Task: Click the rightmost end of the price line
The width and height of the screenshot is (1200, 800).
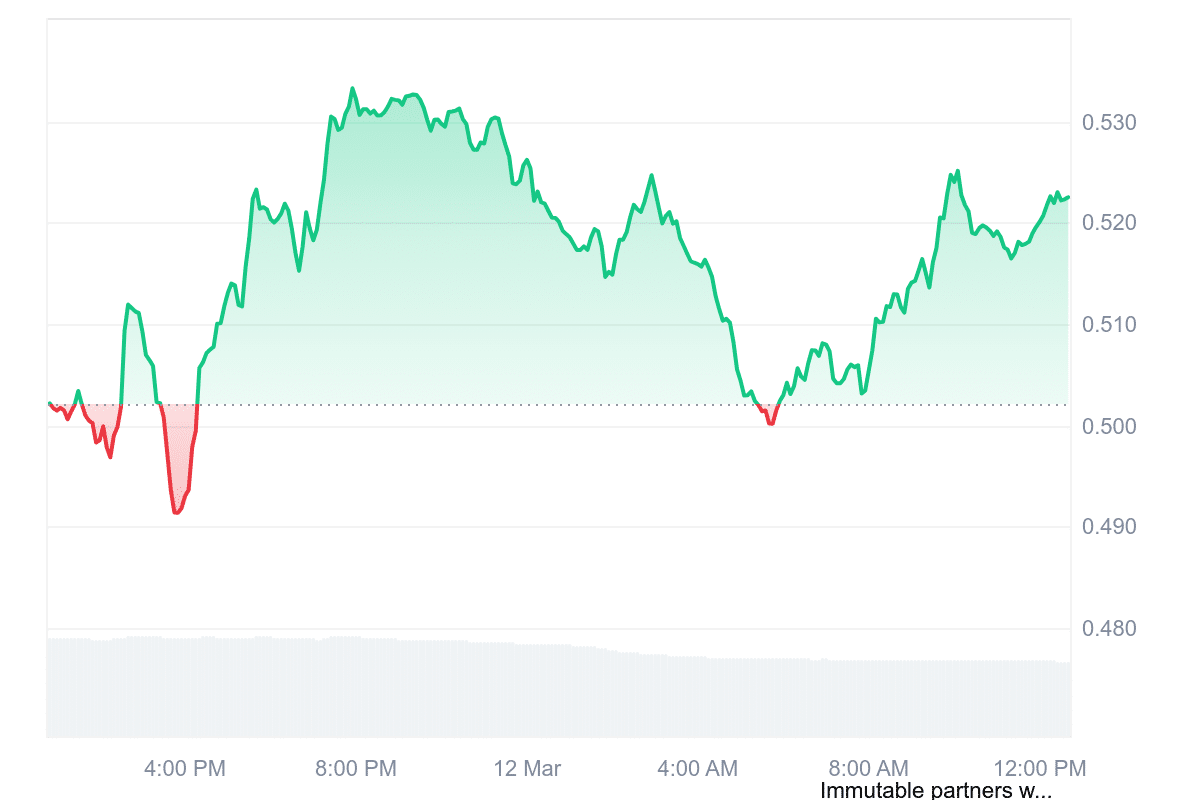Action: click(x=1068, y=197)
